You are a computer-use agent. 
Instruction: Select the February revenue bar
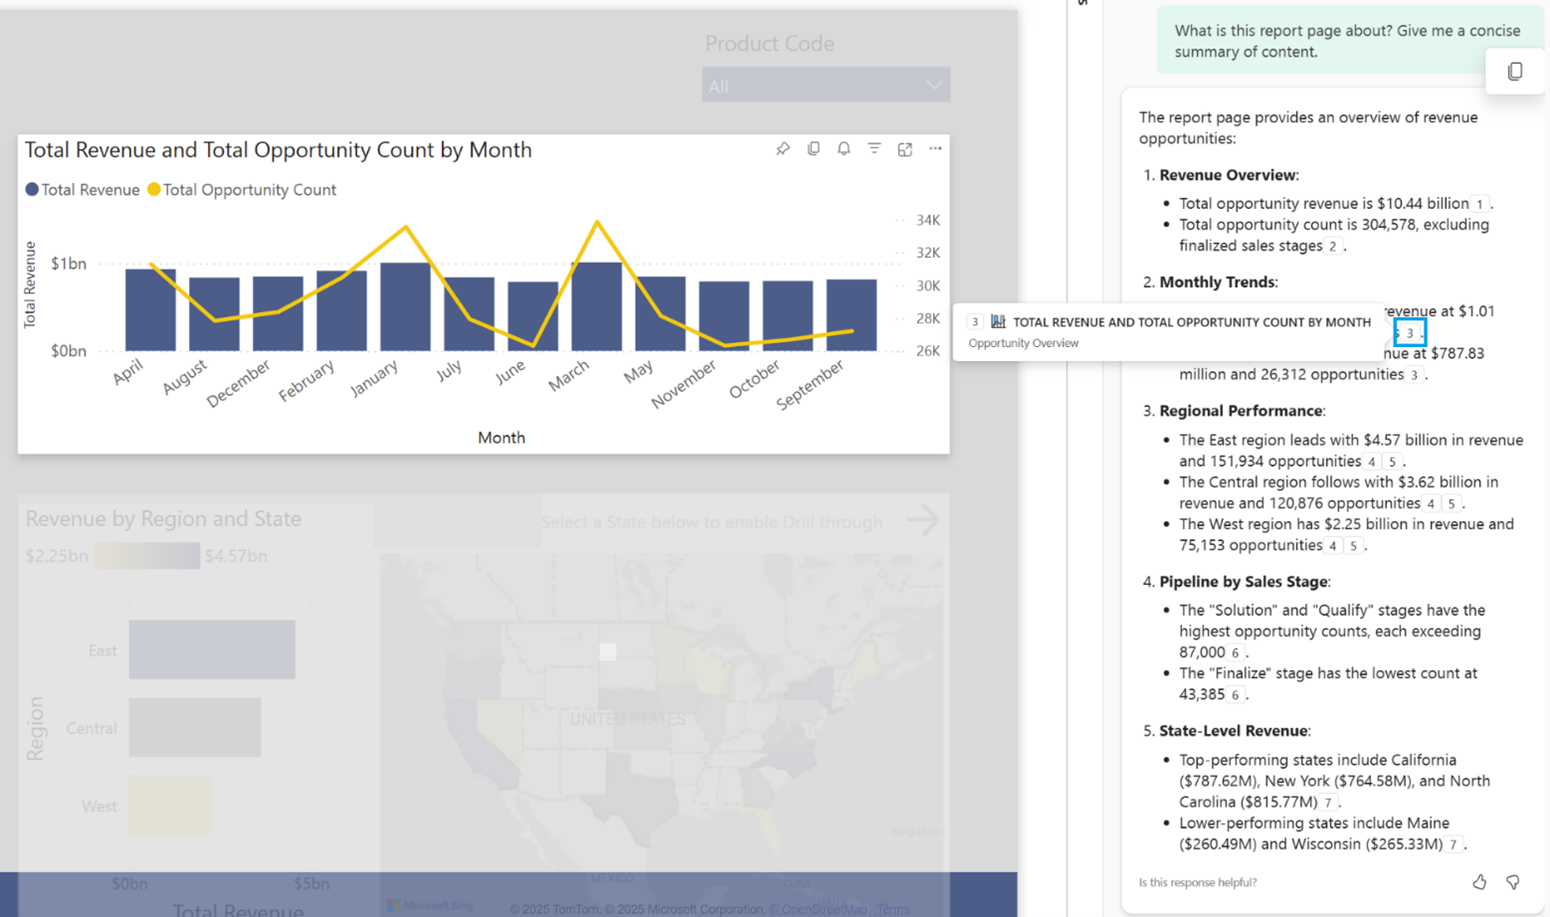coord(342,311)
